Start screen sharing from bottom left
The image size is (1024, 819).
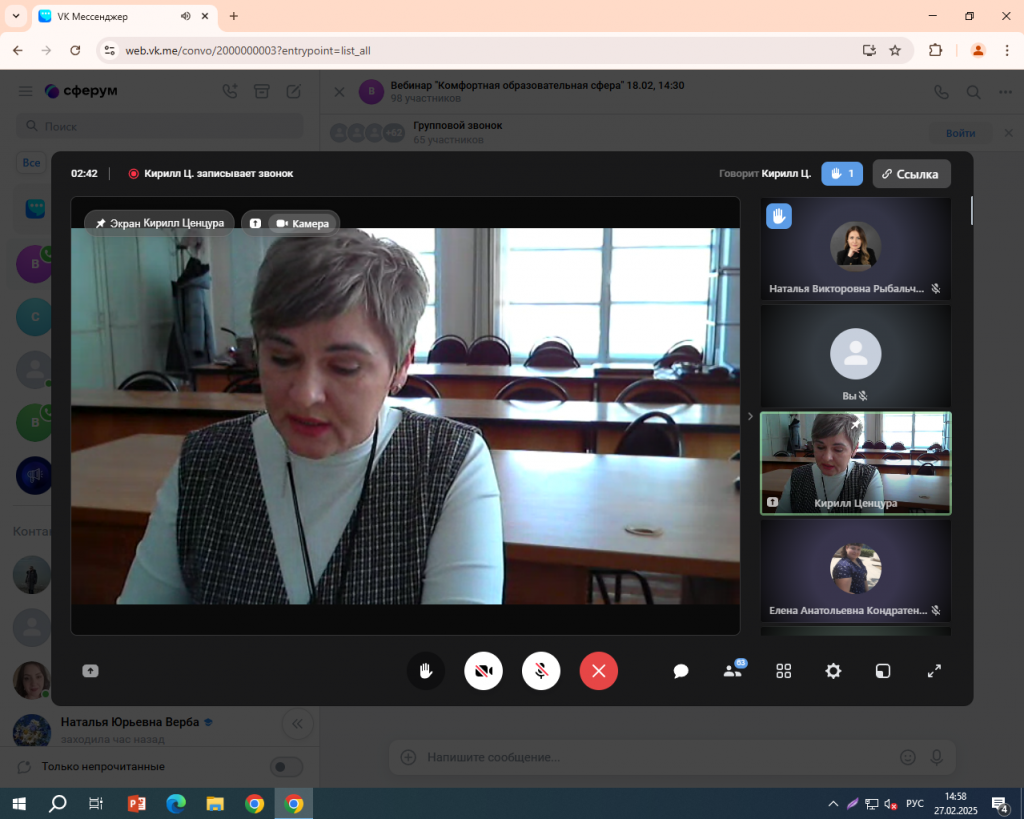click(x=91, y=671)
